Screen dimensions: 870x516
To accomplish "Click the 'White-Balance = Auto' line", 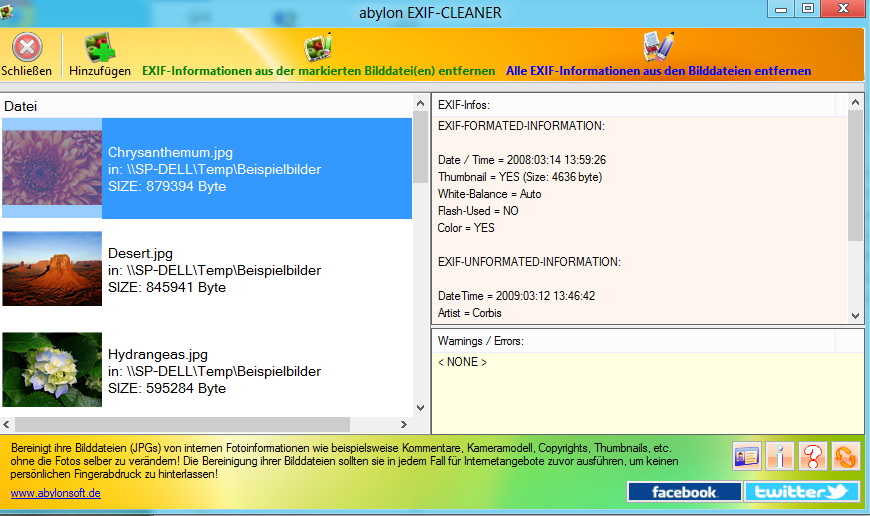I will pyautogui.click(x=489, y=194).
